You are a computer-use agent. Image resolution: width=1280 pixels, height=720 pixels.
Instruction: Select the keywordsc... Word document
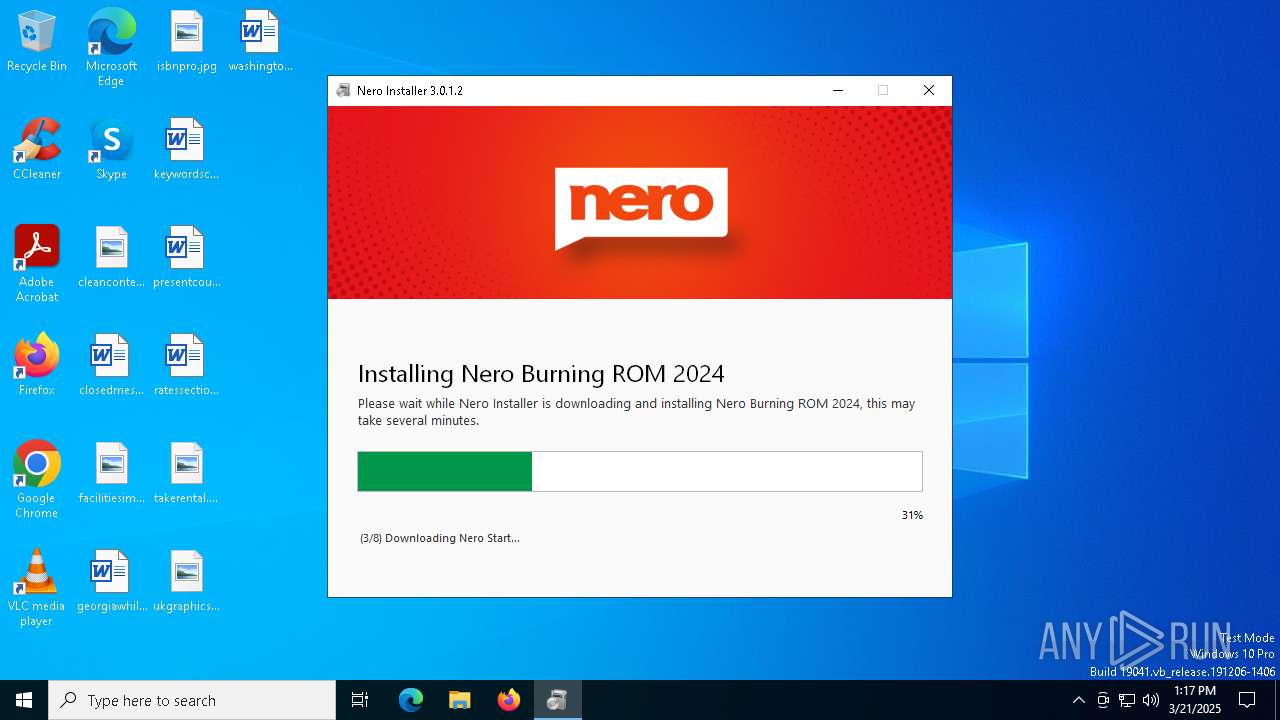186,150
